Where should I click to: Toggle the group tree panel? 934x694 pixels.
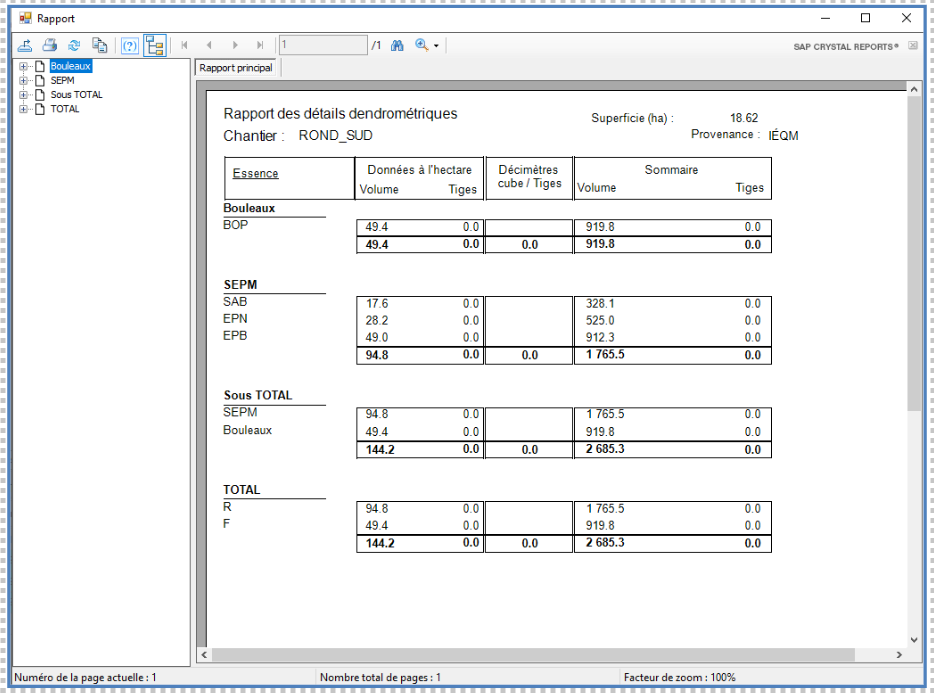[x=154, y=45]
